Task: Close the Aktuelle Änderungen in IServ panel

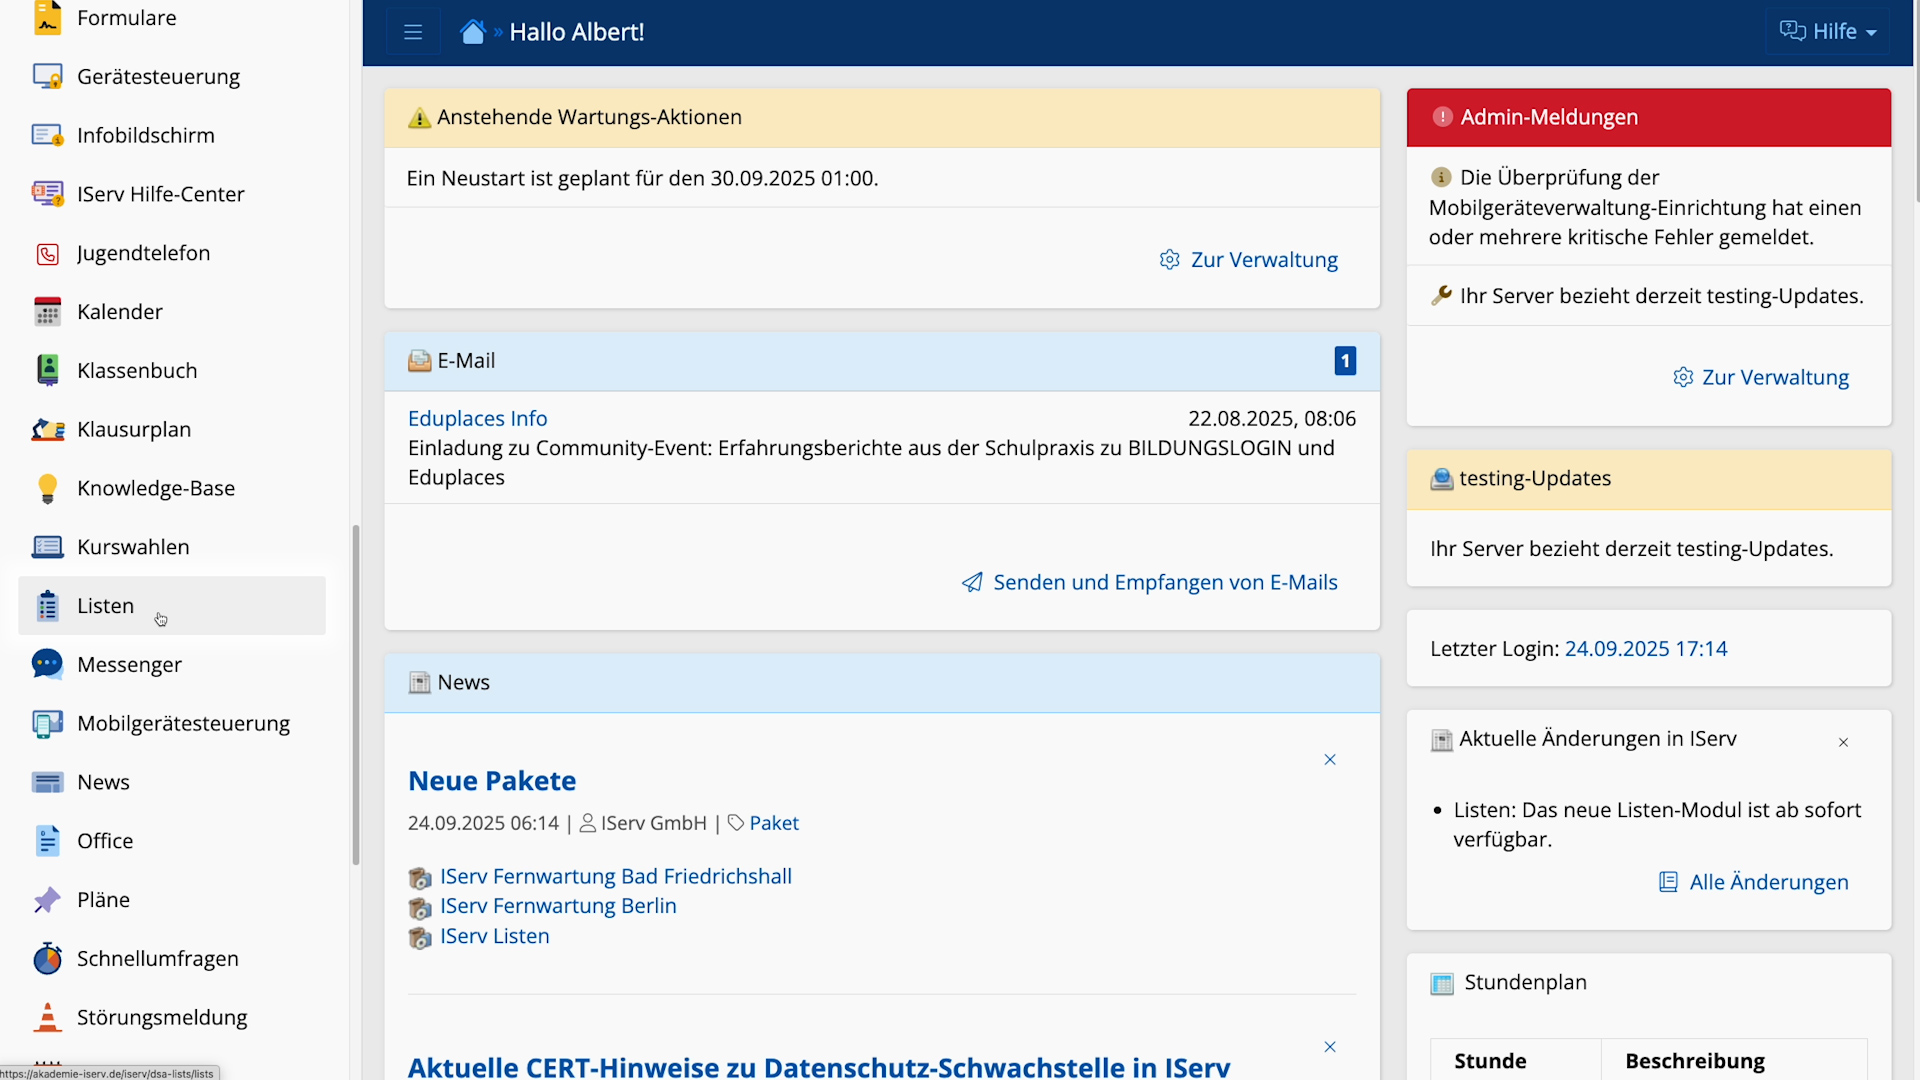Action: click(1843, 742)
